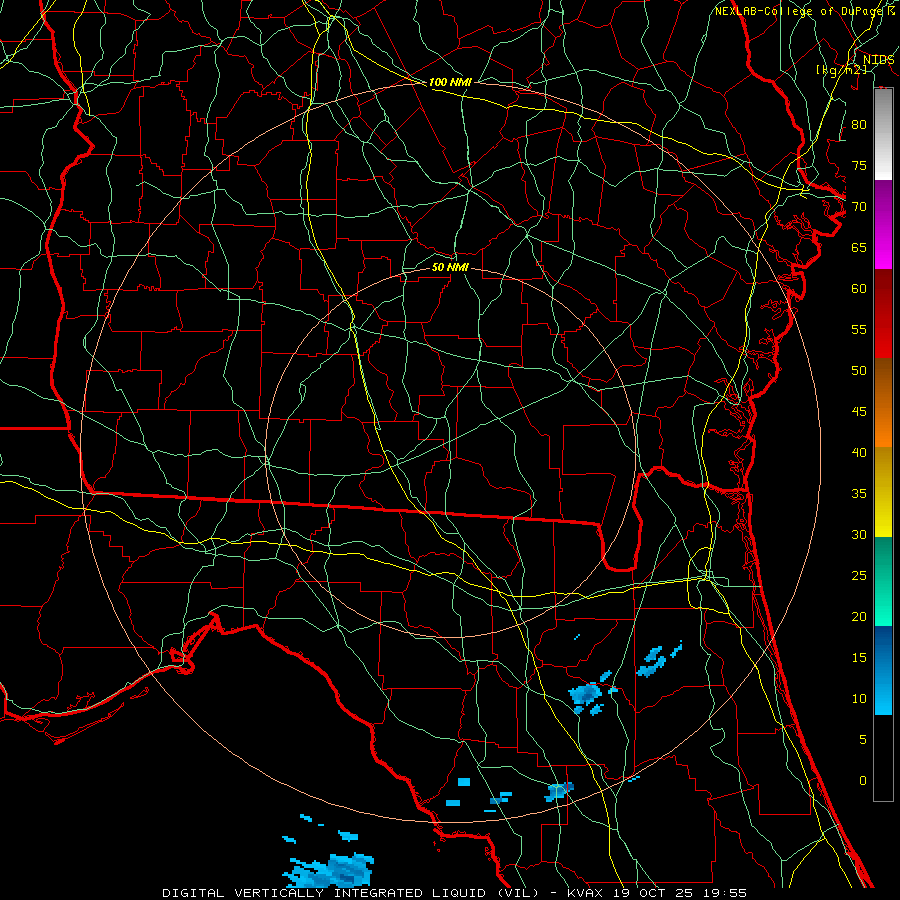Viewport: 900px width, 900px height.
Task: Select the 10 value on the VIL scale
Action: (x=859, y=699)
